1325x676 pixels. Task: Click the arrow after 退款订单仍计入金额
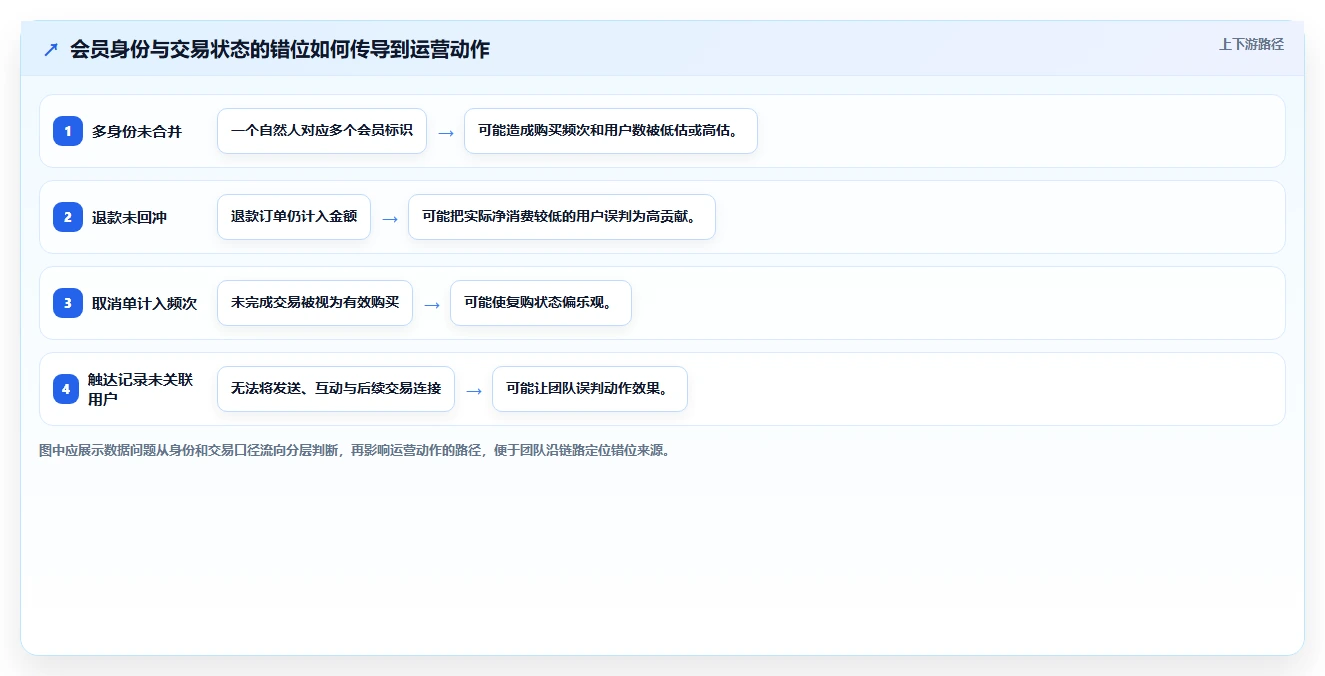coord(390,218)
